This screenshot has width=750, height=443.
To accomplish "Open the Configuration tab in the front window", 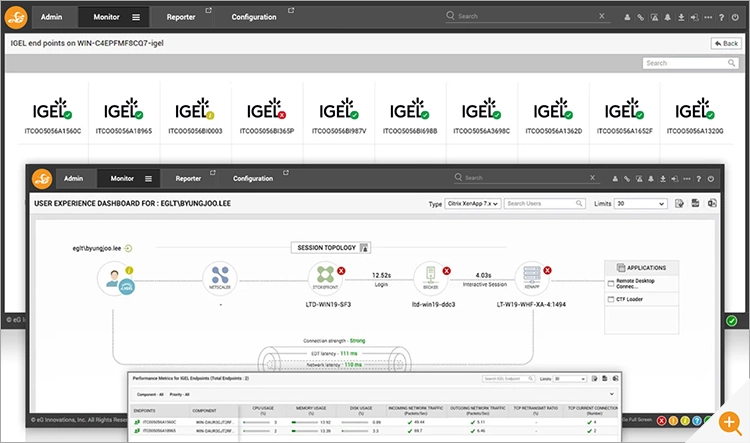I will [253, 178].
